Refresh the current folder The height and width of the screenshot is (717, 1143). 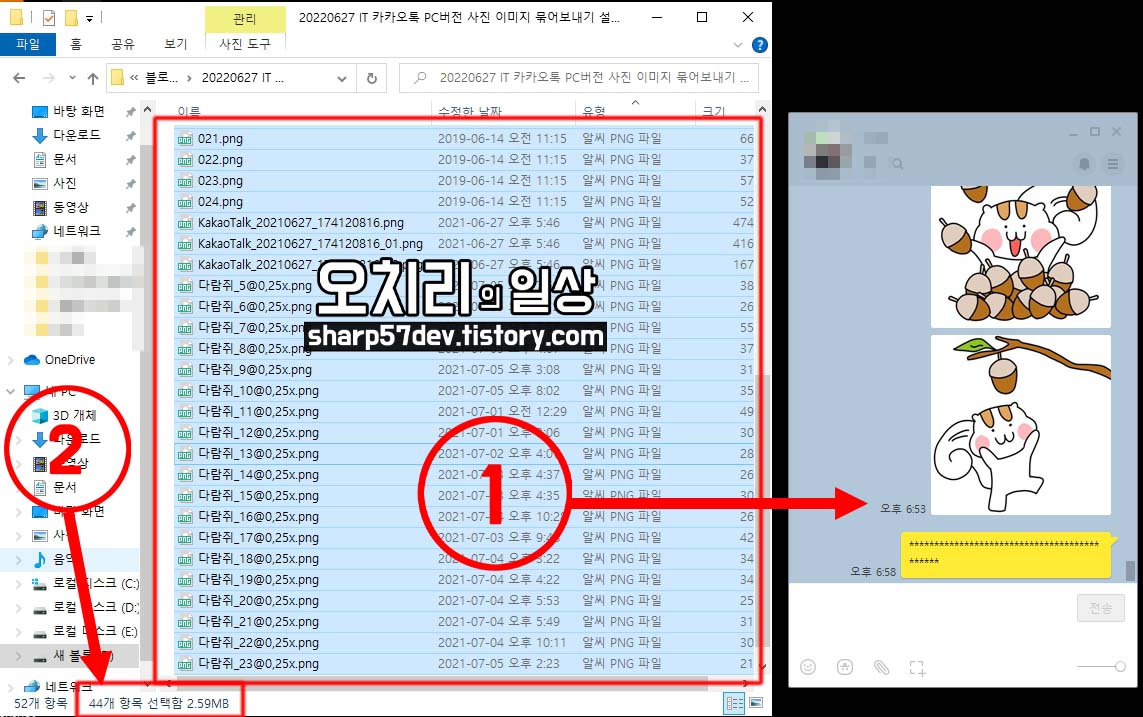coord(372,79)
